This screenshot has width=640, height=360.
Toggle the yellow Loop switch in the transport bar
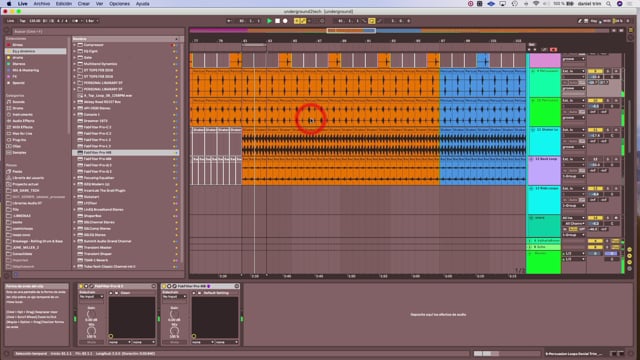371,21
